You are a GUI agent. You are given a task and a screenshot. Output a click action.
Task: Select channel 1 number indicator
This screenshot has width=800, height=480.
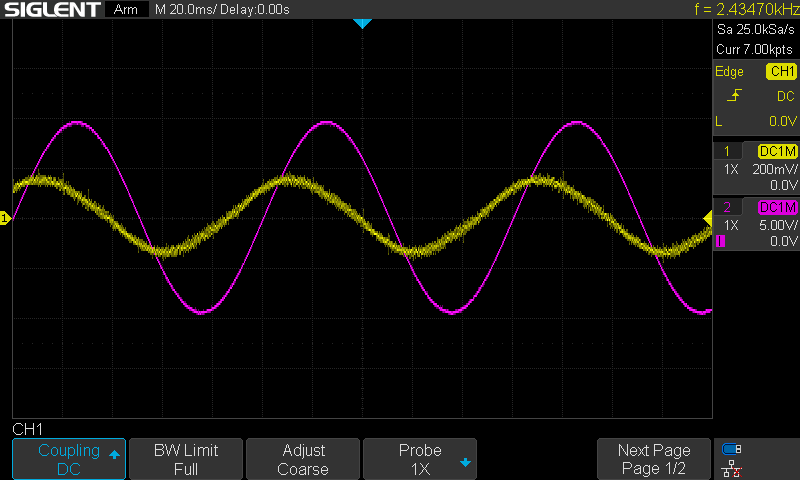[727, 151]
